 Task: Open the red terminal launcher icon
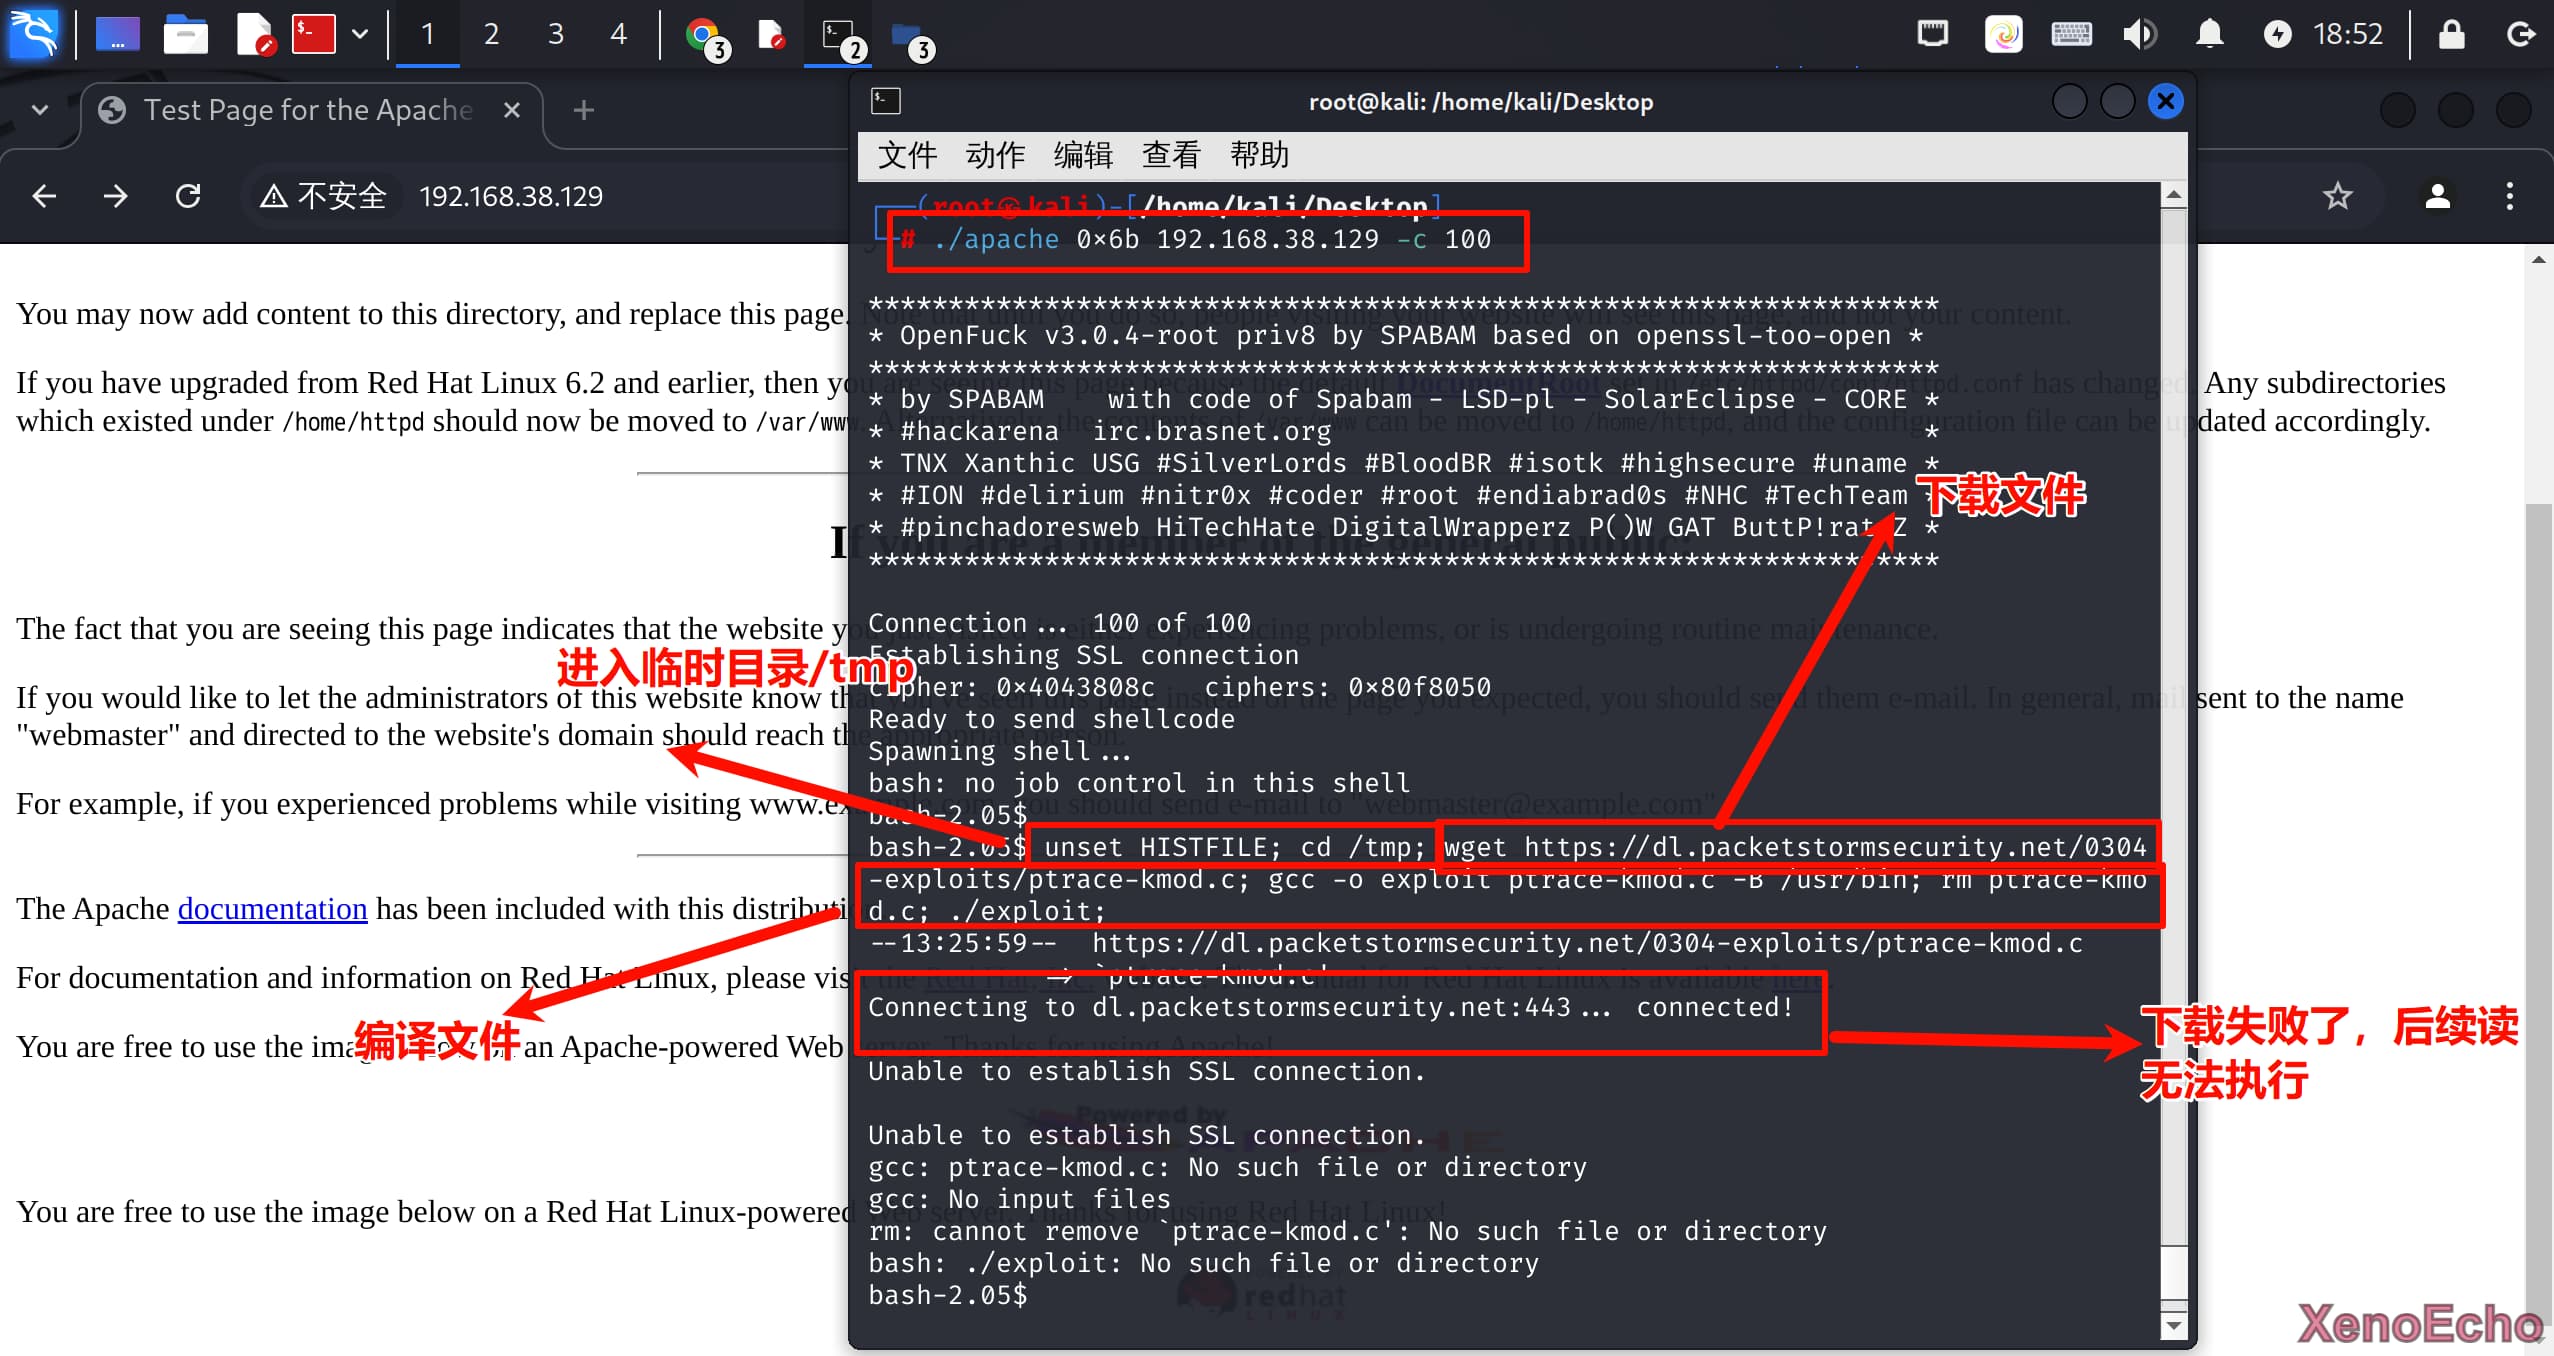pyautogui.click(x=313, y=34)
